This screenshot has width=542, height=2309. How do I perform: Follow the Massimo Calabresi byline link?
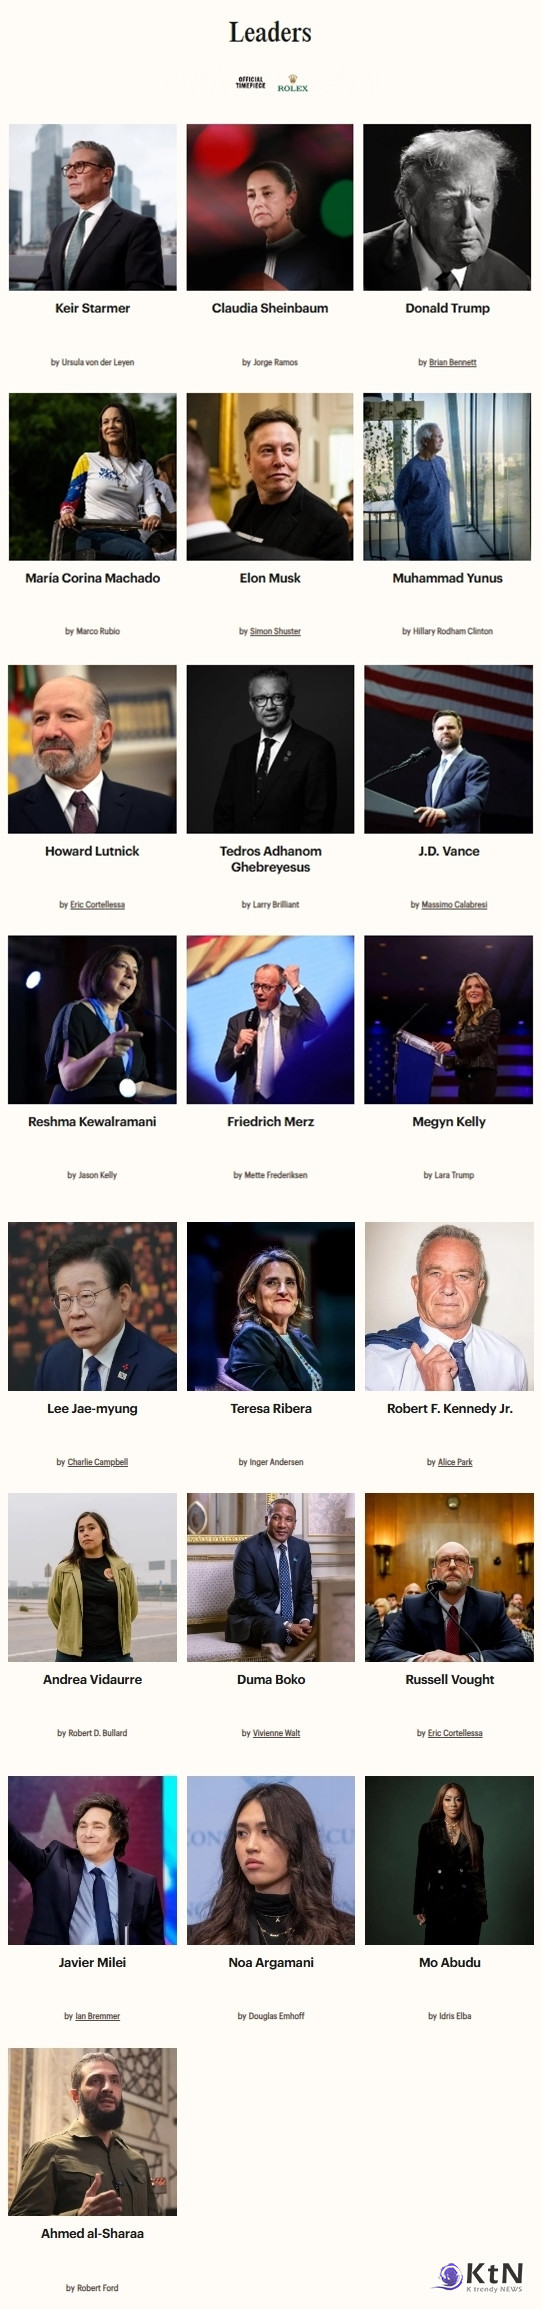pos(454,904)
